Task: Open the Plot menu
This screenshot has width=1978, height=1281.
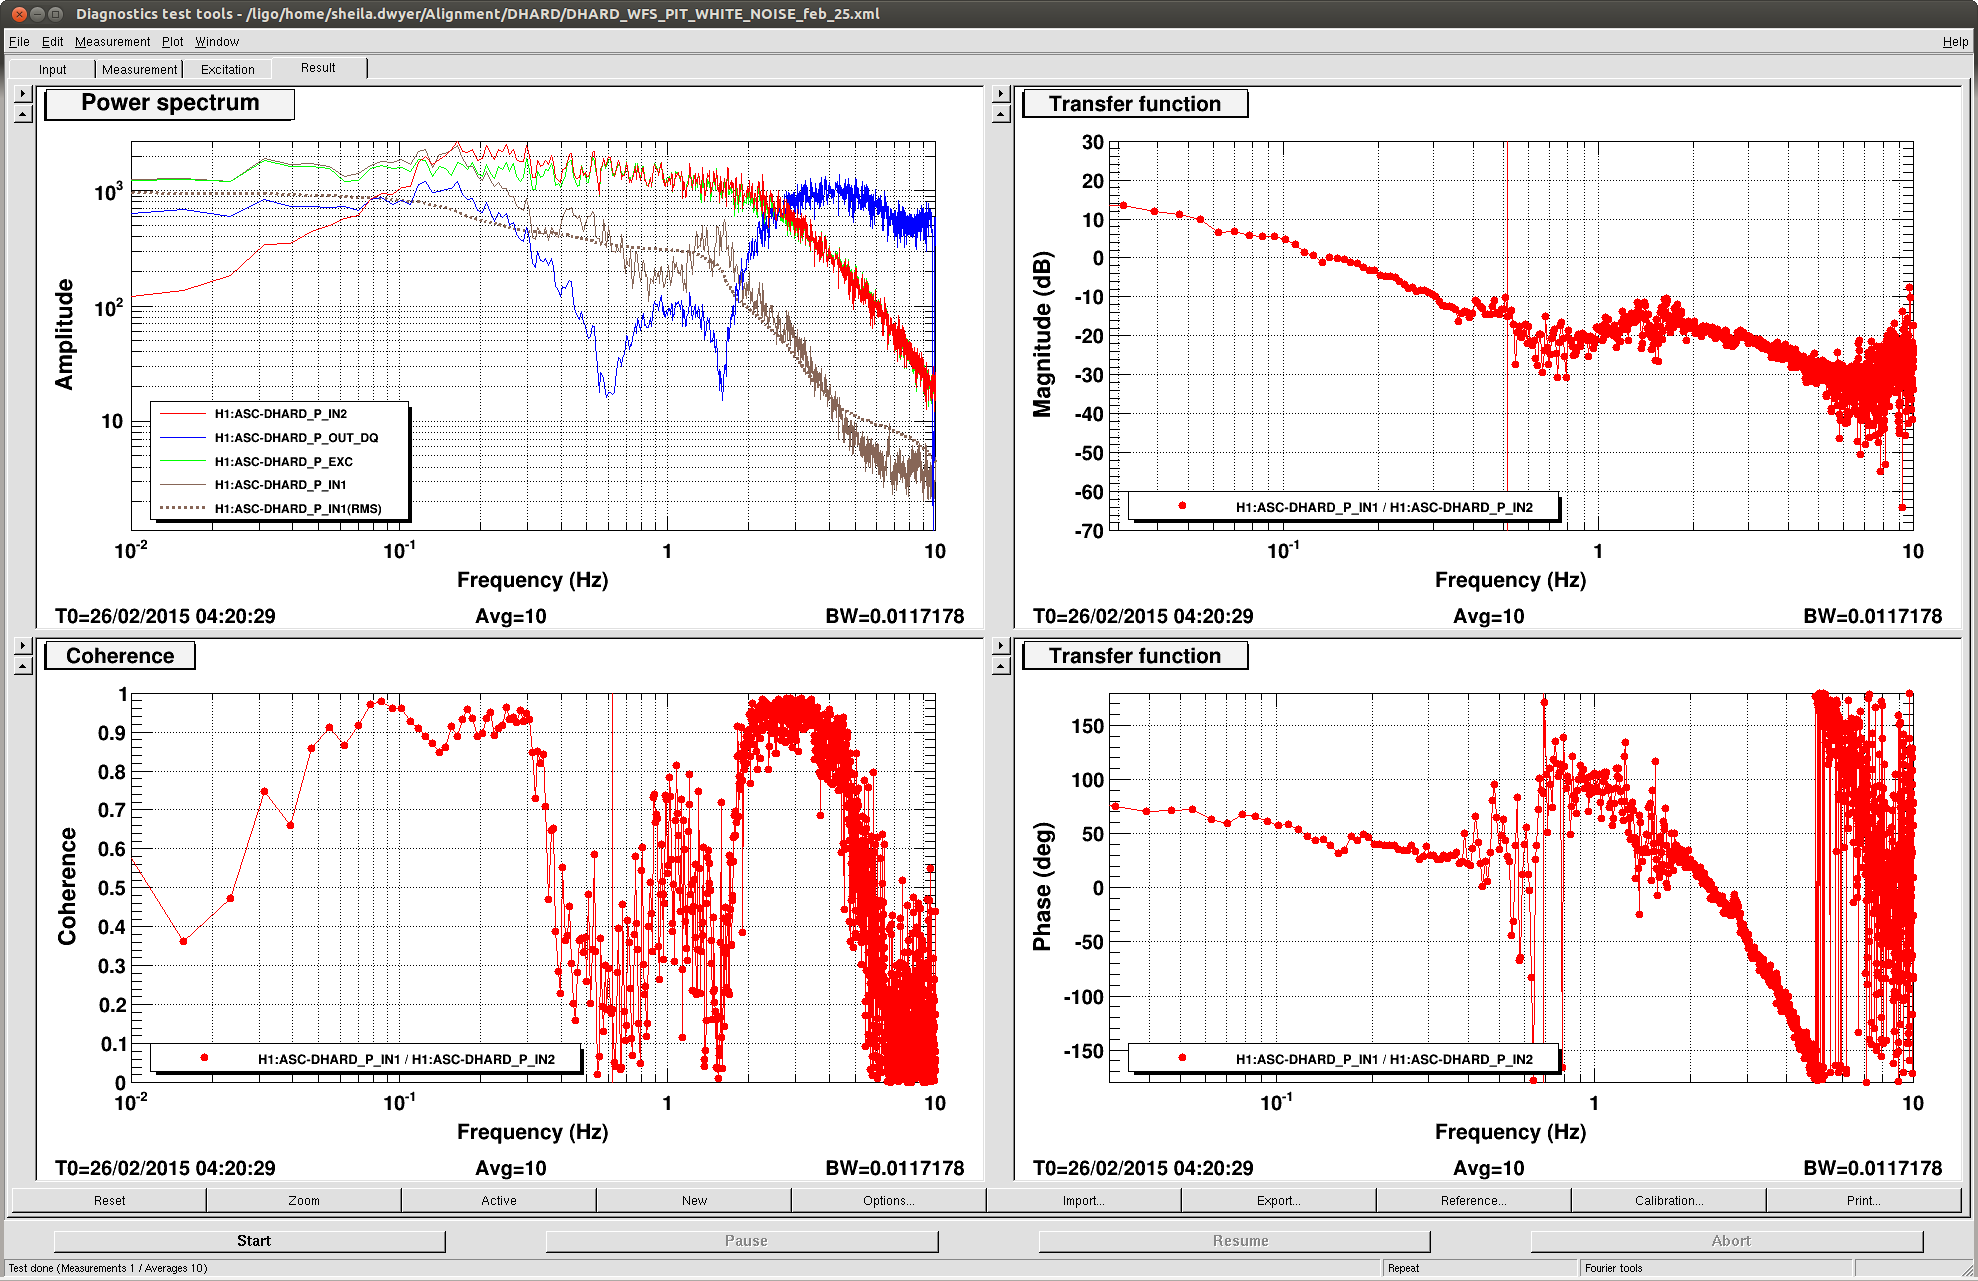Action: pos(173,42)
